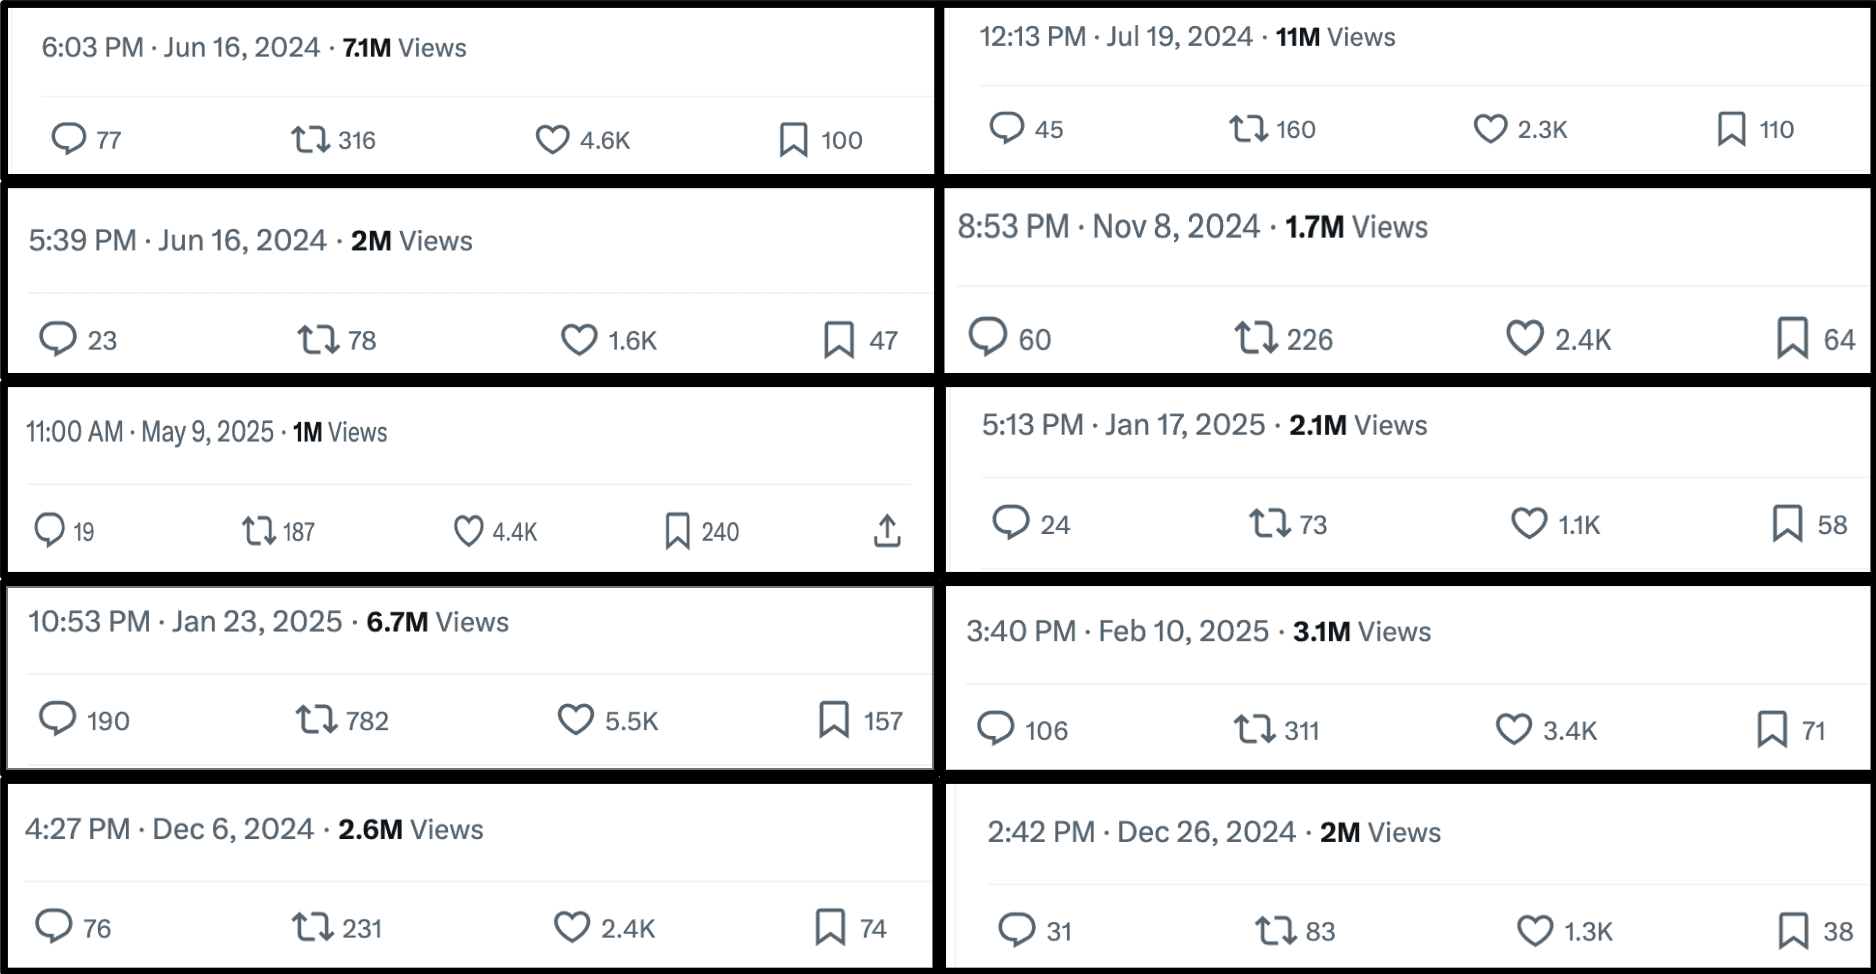
Task: Open the 11M Views analytics link
Action: click(x=1335, y=37)
